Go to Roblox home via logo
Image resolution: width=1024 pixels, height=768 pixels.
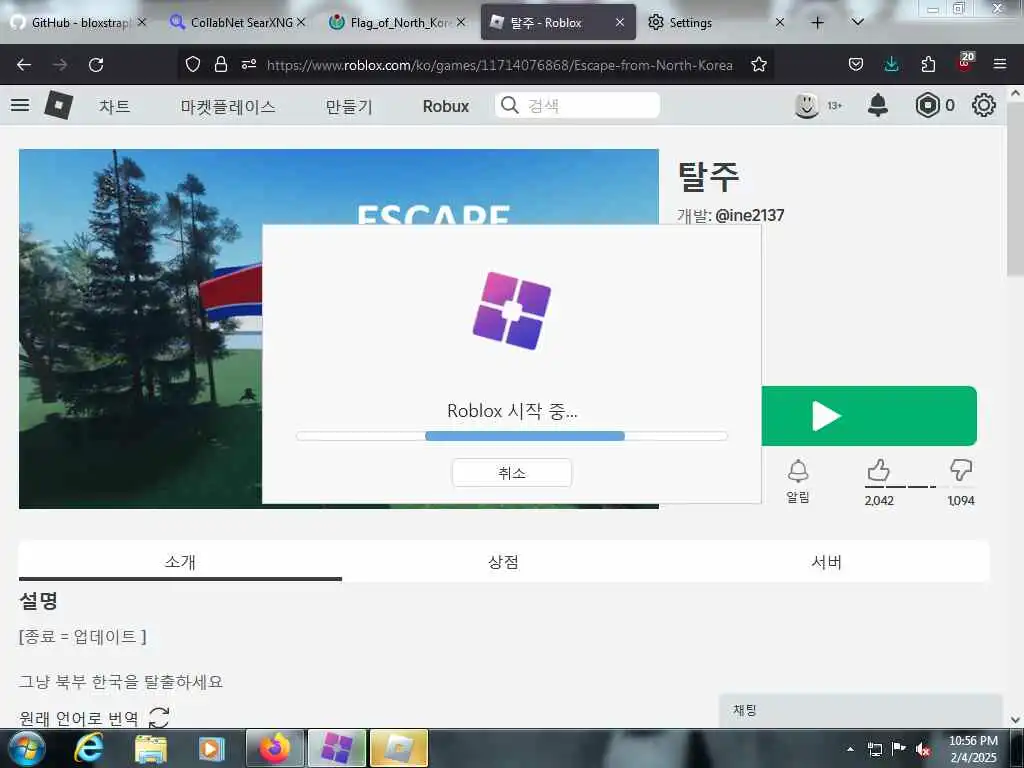coord(58,105)
